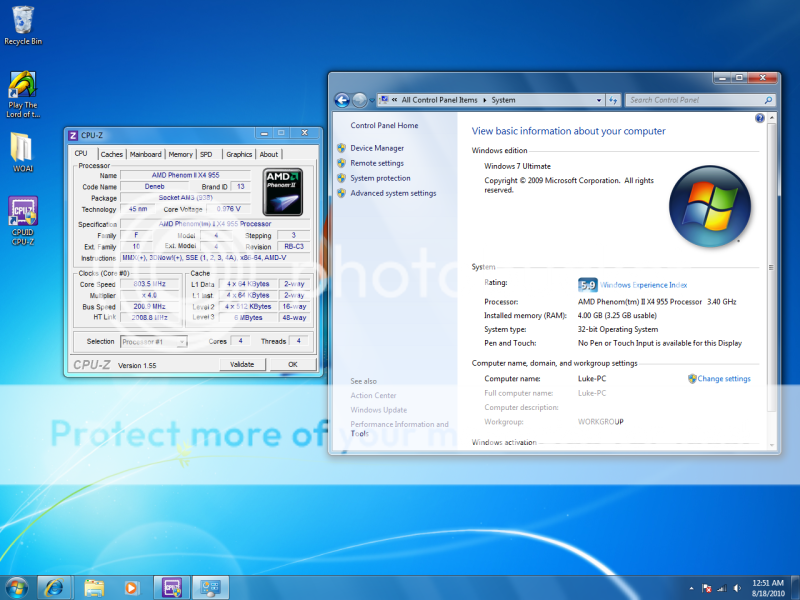Click OK in CPU-Z

(x=293, y=364)
